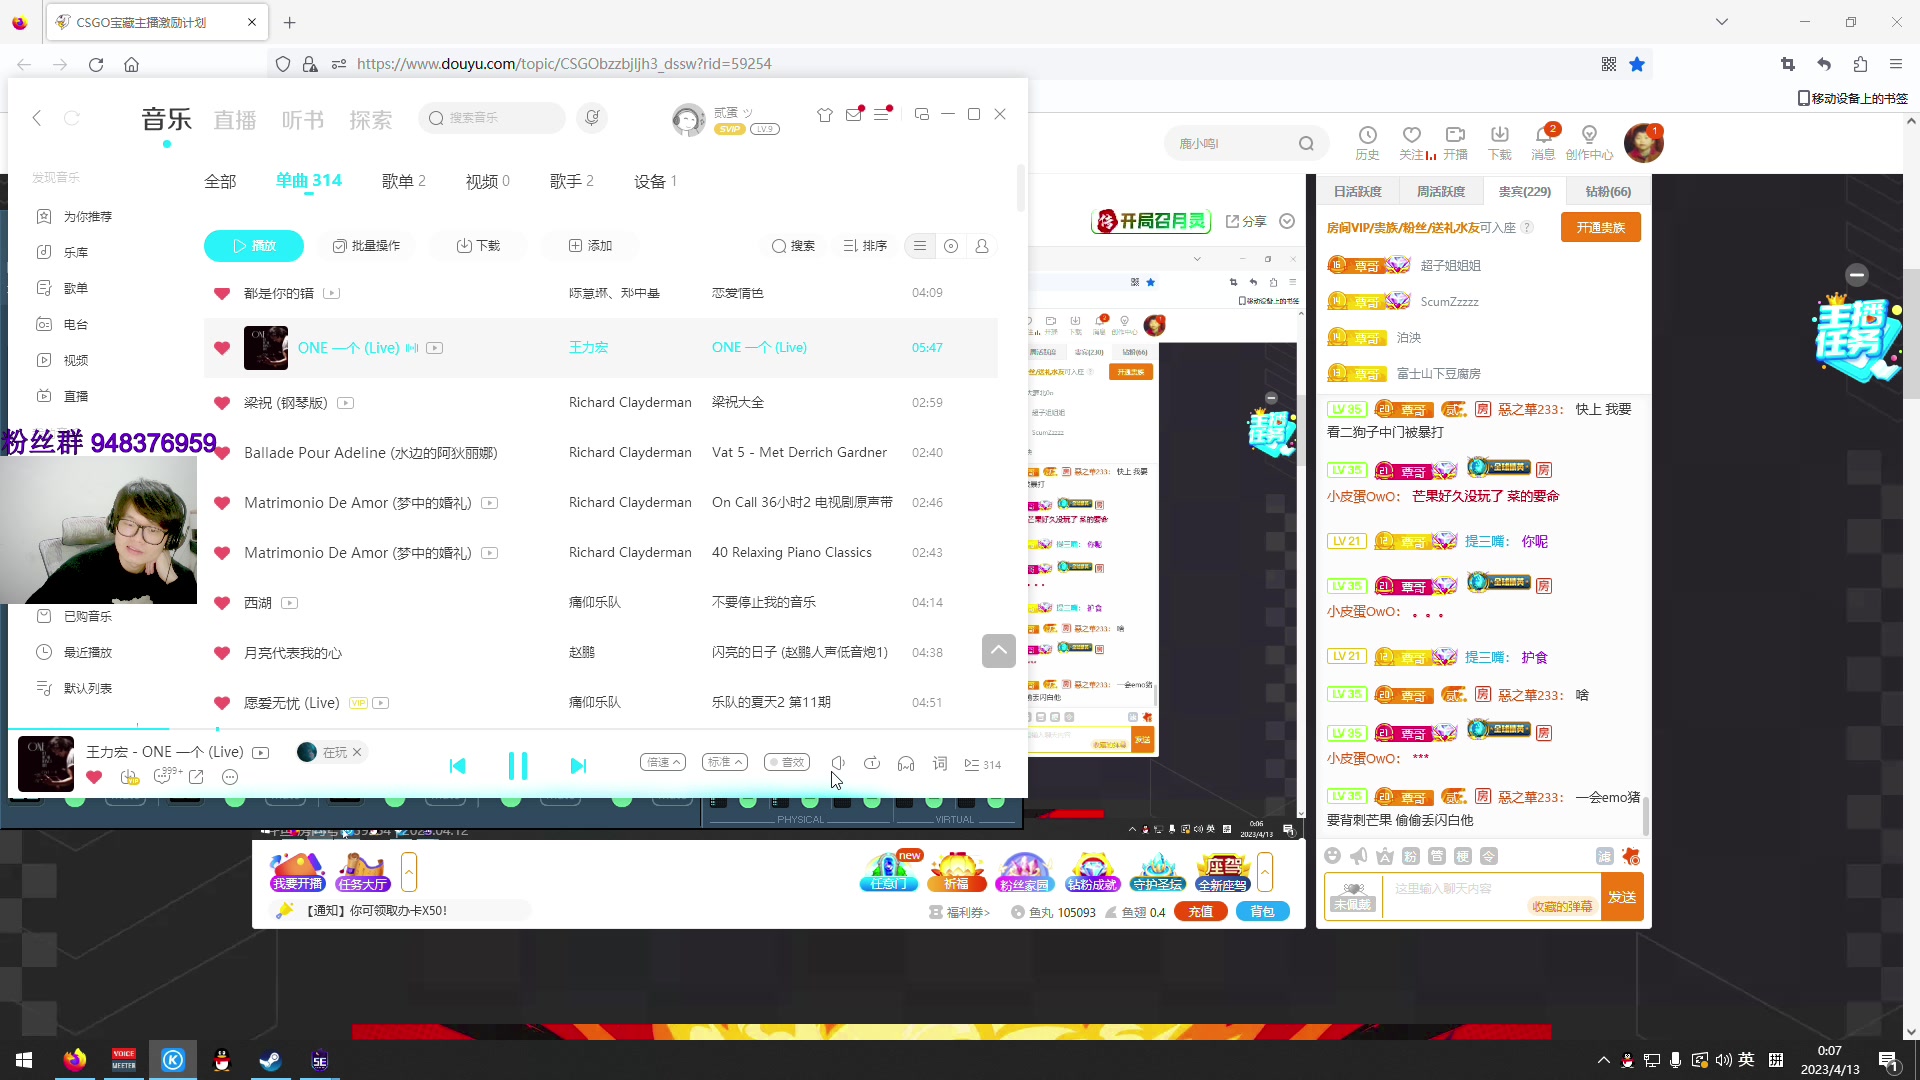Open the skin/theme shirt icon in music app header

click(x=825, y=115)
